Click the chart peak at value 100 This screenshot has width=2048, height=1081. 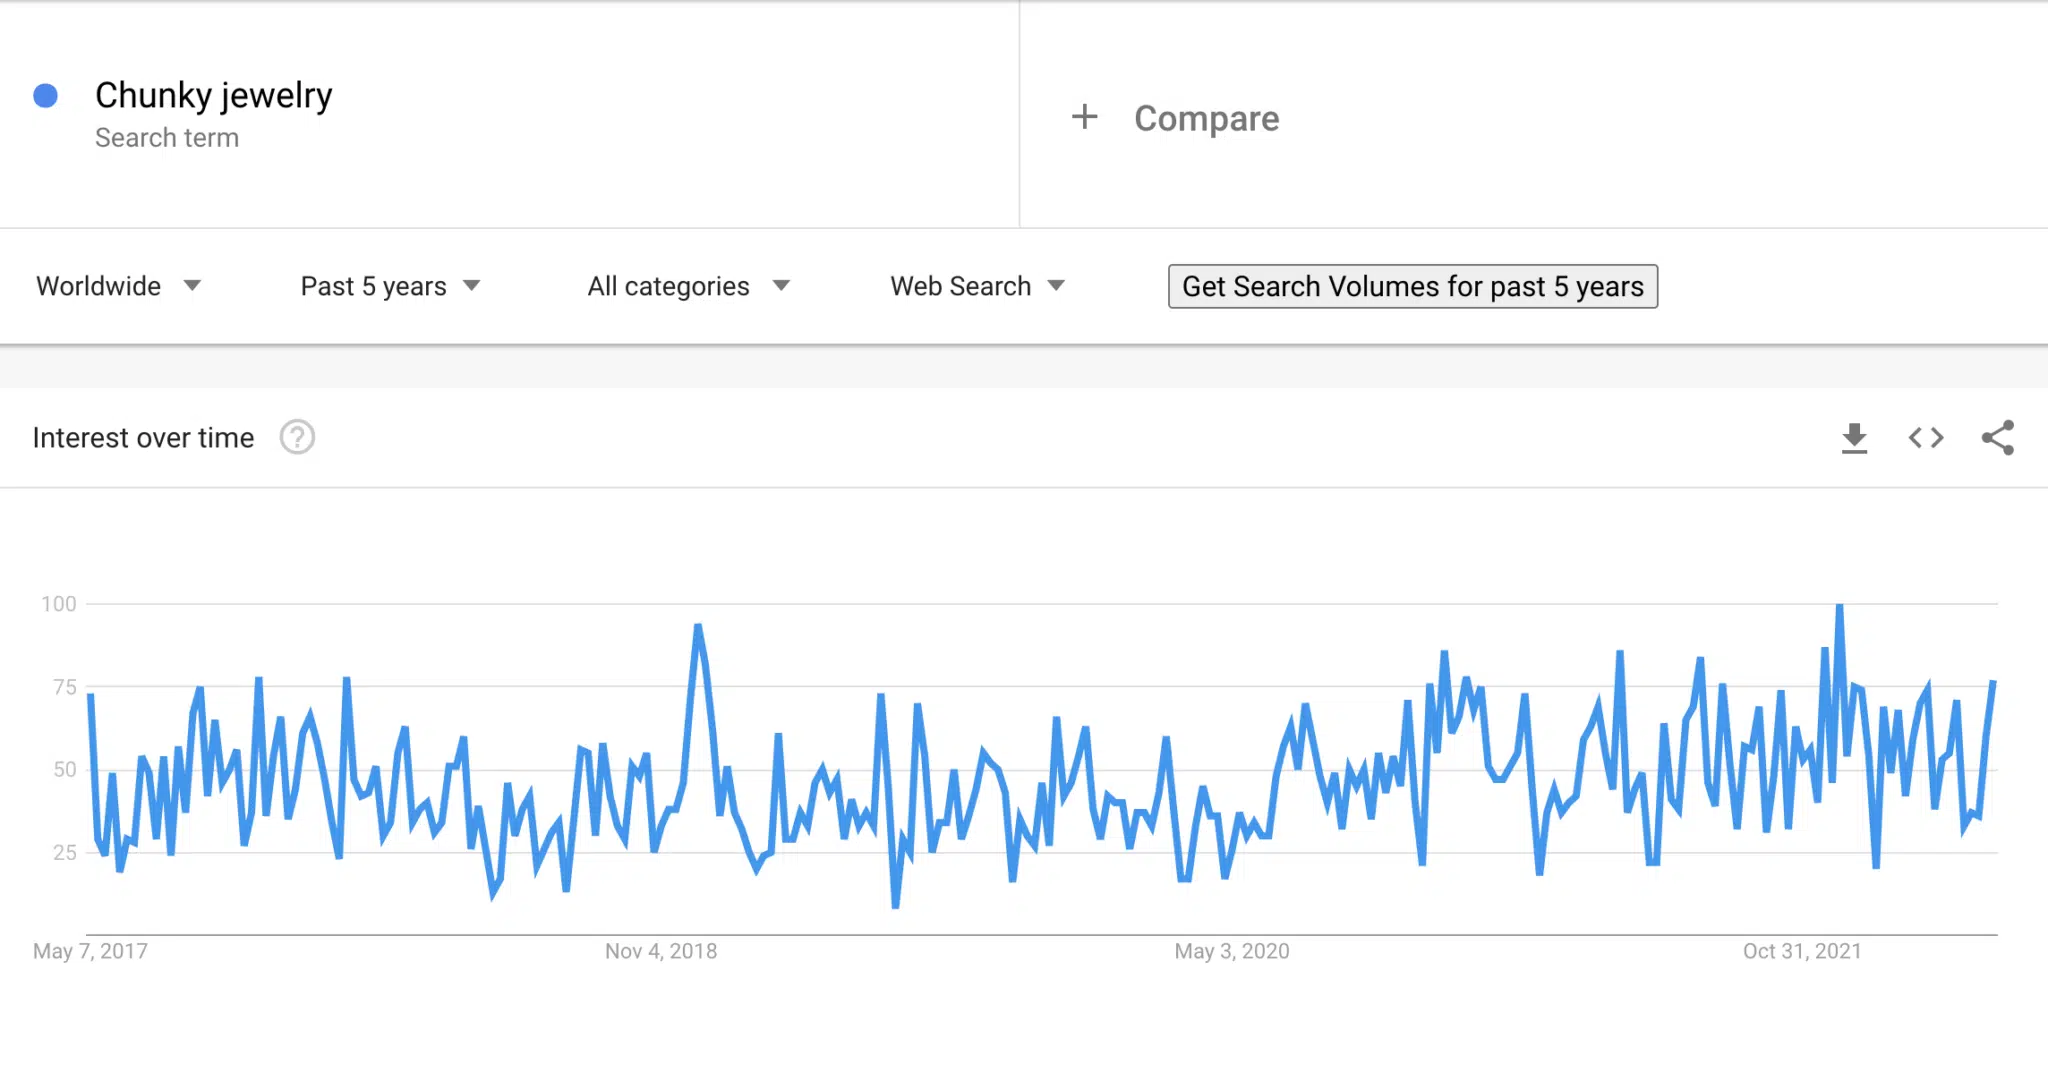click(1839, 606)
